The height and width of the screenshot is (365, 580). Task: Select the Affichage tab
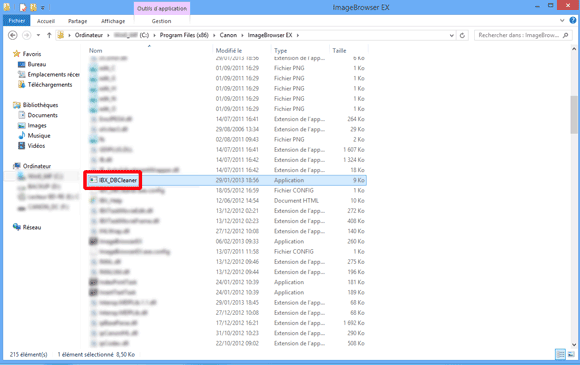coord(113,21)
